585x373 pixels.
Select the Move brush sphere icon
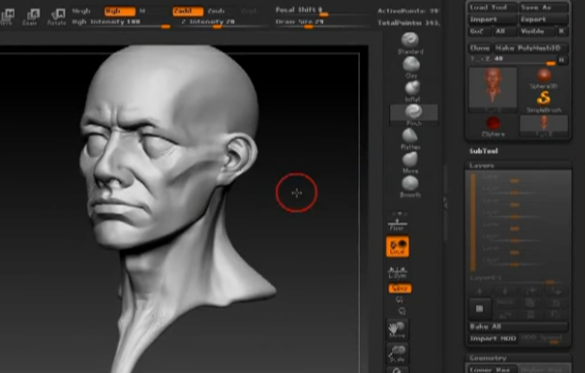[410, 160]
